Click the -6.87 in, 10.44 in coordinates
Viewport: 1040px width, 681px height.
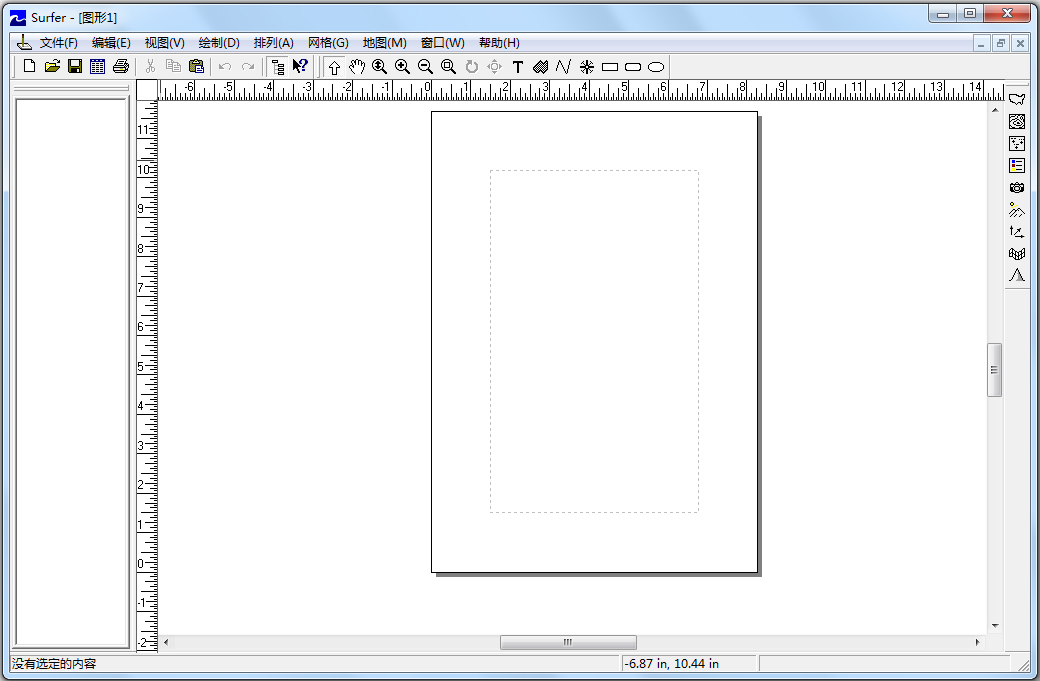click(x=671, y=663)
